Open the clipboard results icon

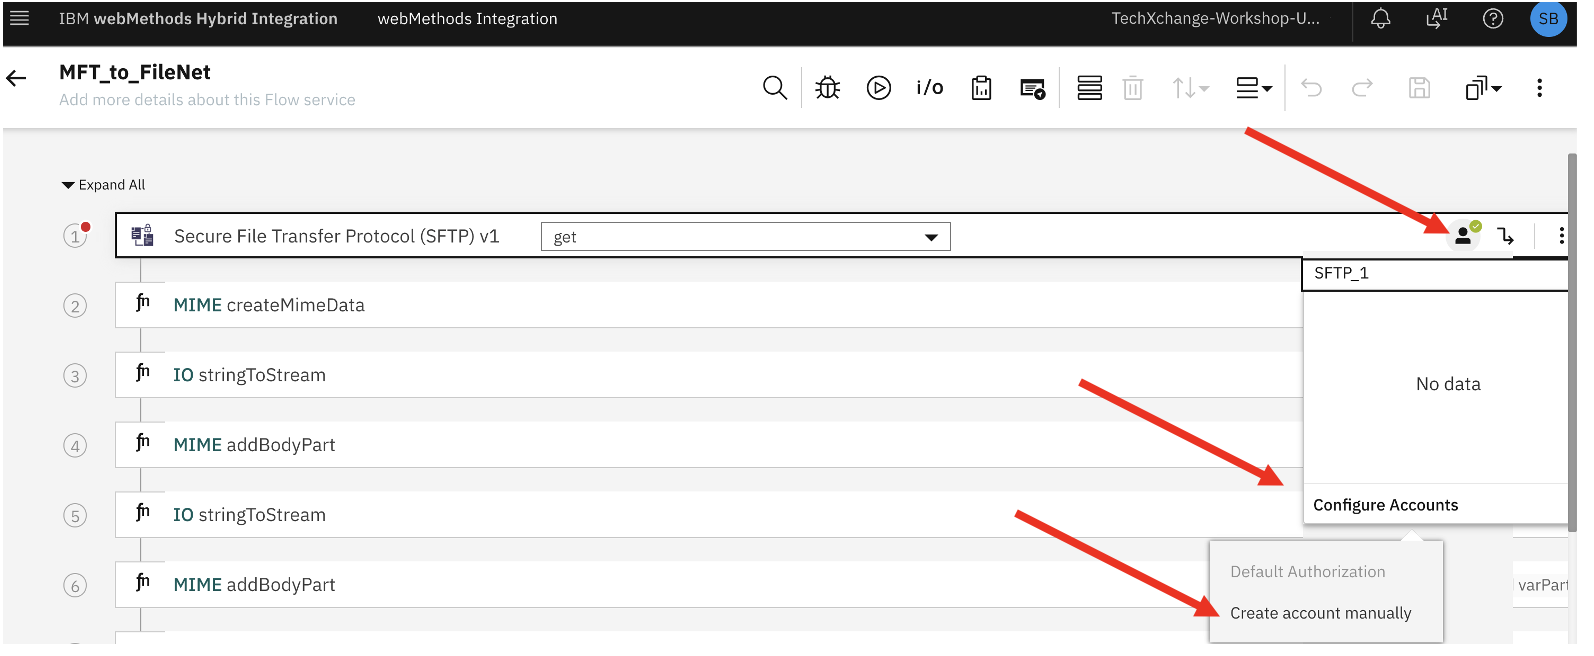click(x=982, y=88)
